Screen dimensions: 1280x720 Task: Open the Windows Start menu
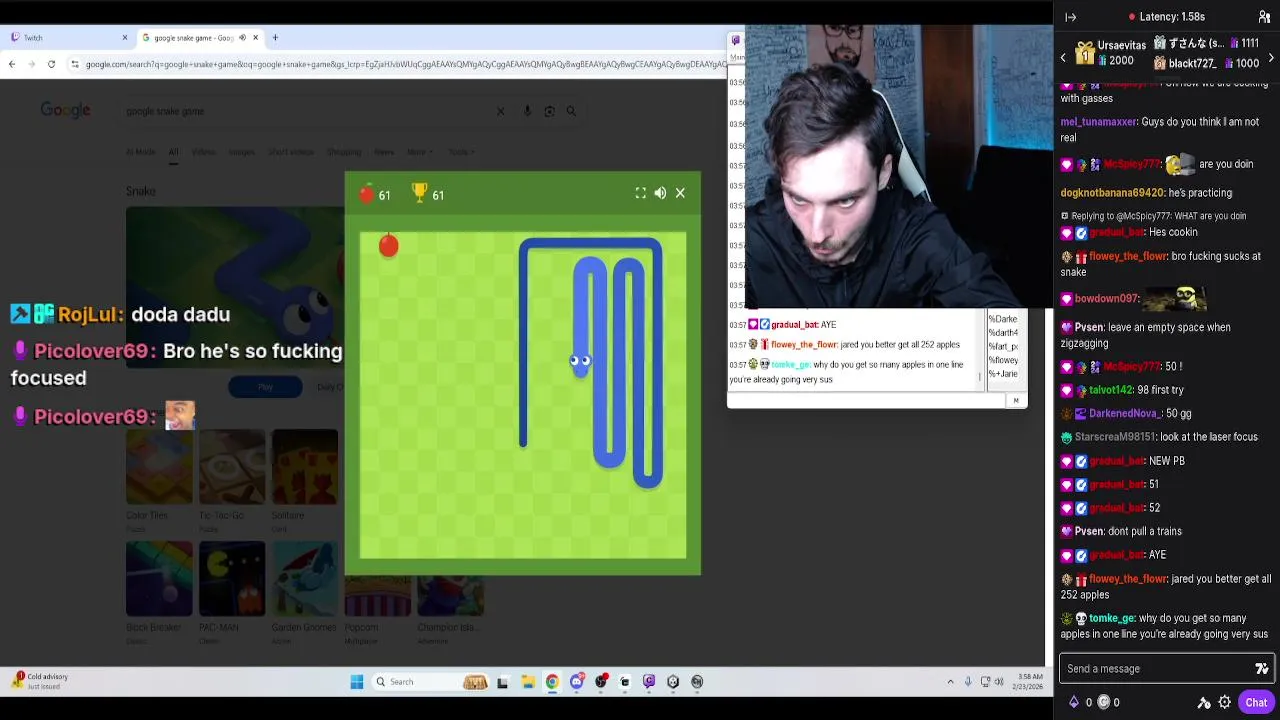coord(357,682)
